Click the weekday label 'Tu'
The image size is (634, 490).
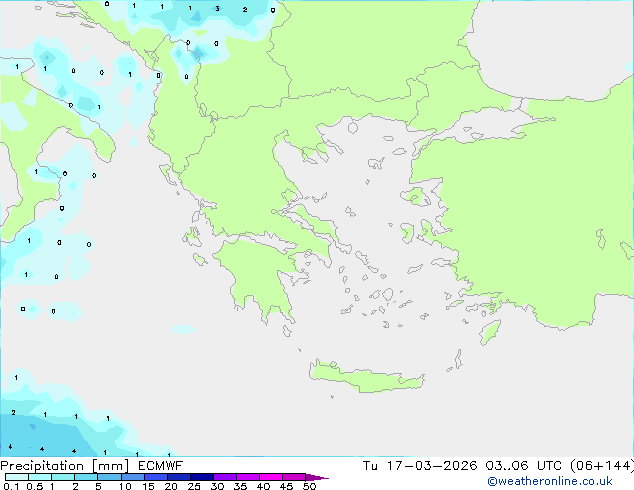[x=370, y=466]
